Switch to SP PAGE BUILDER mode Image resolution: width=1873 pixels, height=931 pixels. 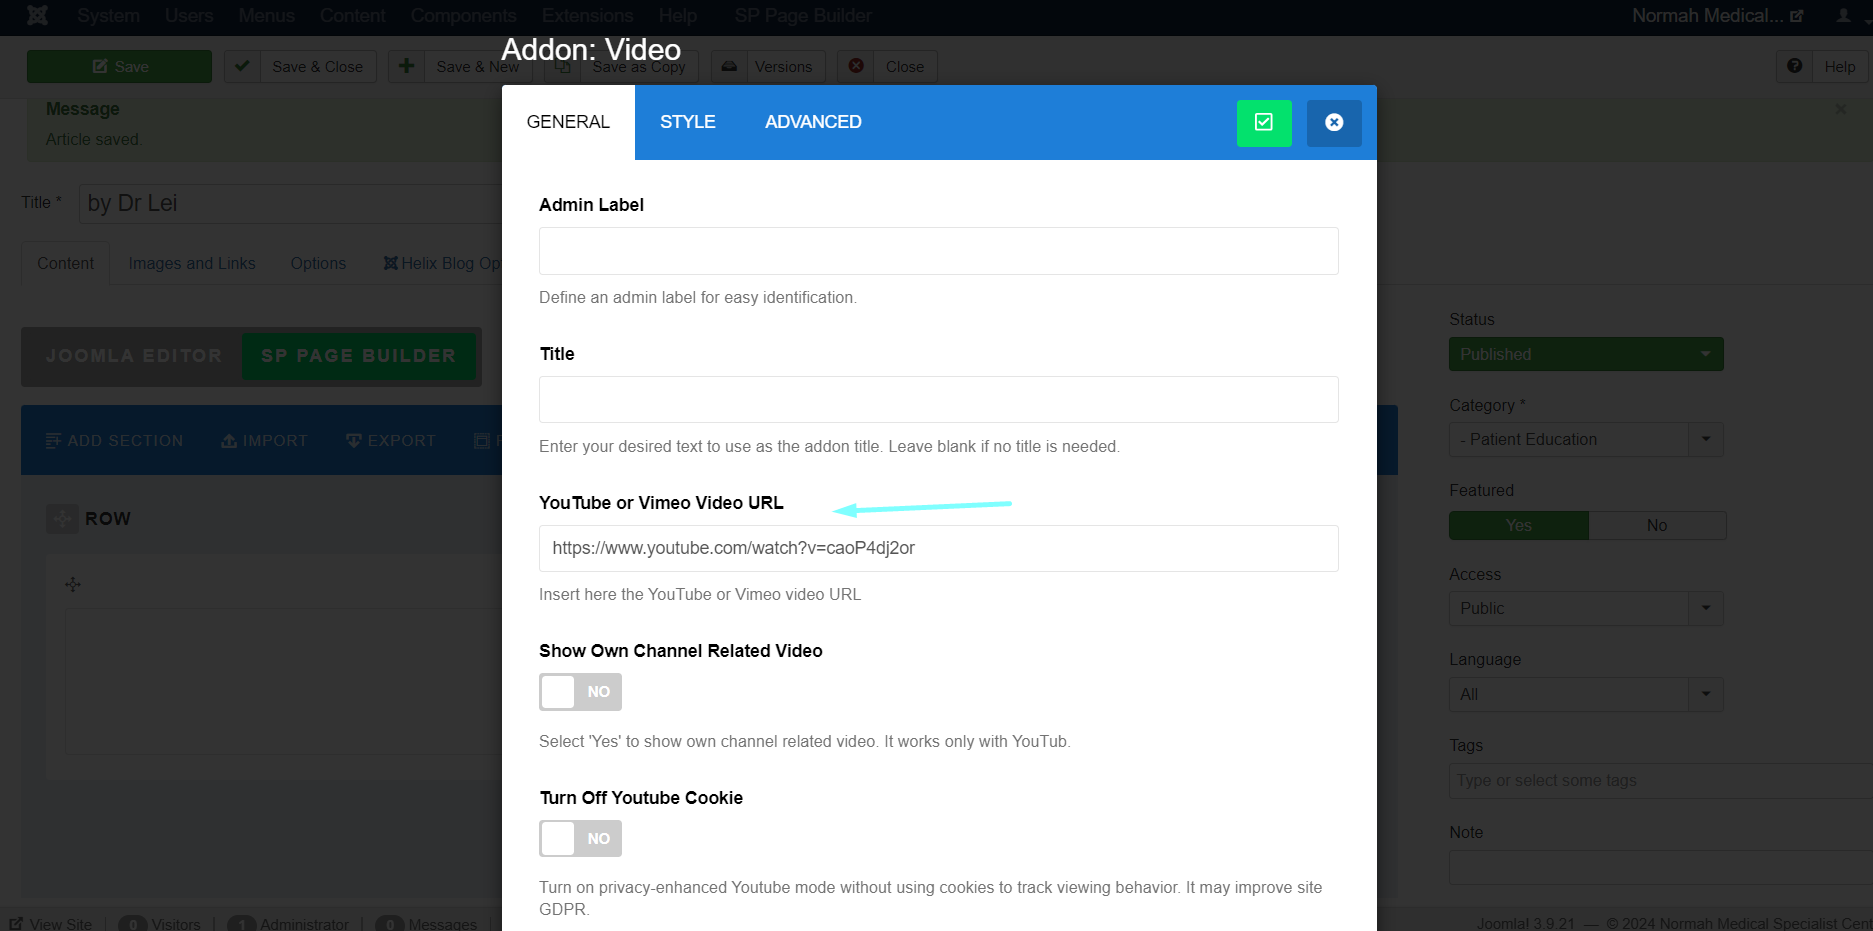point(358,356)
